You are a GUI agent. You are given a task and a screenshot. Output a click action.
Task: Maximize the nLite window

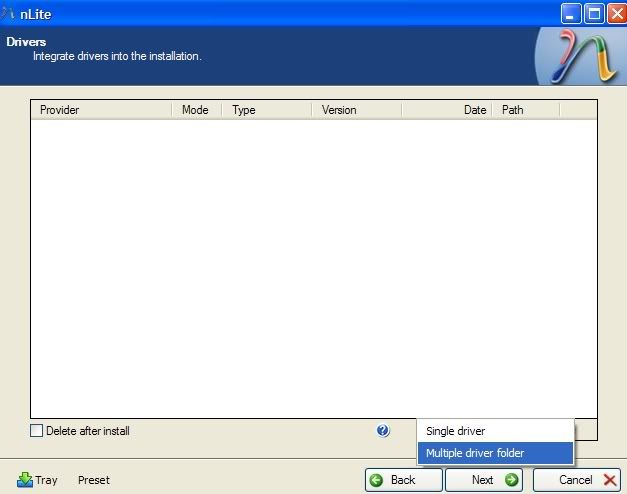pos(594,14)
